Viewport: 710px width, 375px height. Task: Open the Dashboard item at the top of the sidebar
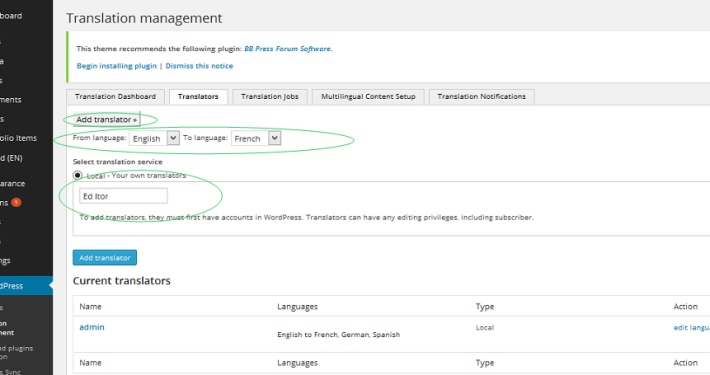[x=11, y=16]
